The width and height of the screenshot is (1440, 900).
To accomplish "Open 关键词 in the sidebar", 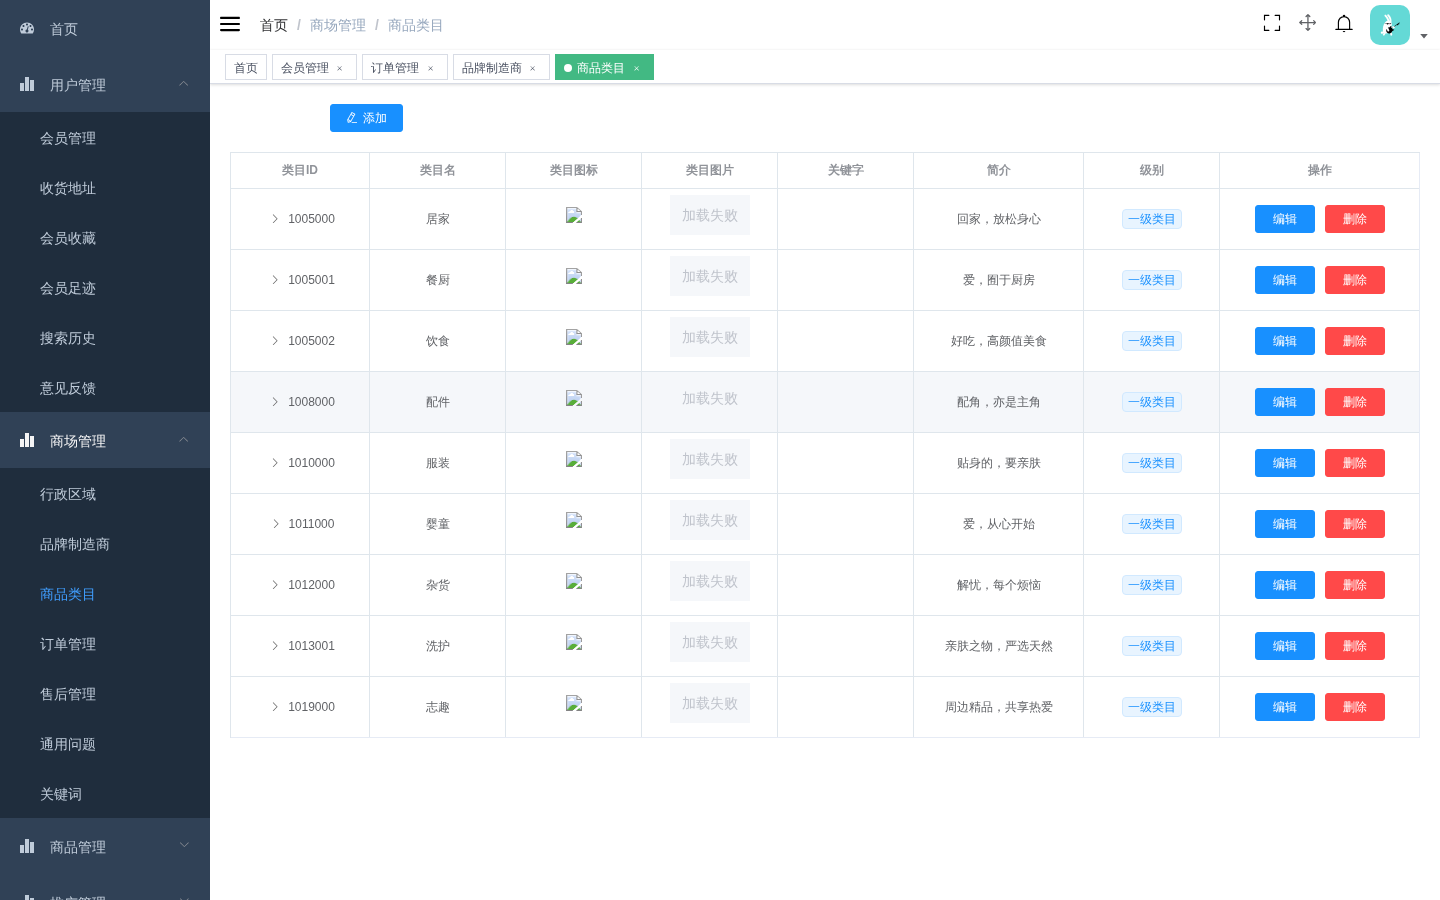I will pyautogui.click(x=105, y=794).
